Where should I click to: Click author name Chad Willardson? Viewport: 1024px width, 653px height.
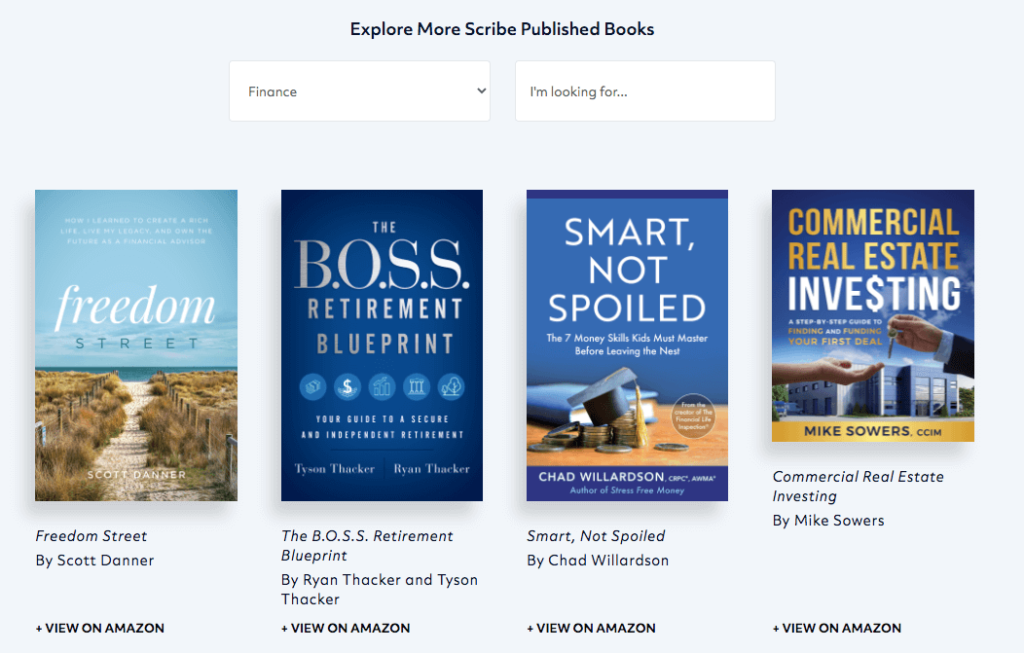597,560
